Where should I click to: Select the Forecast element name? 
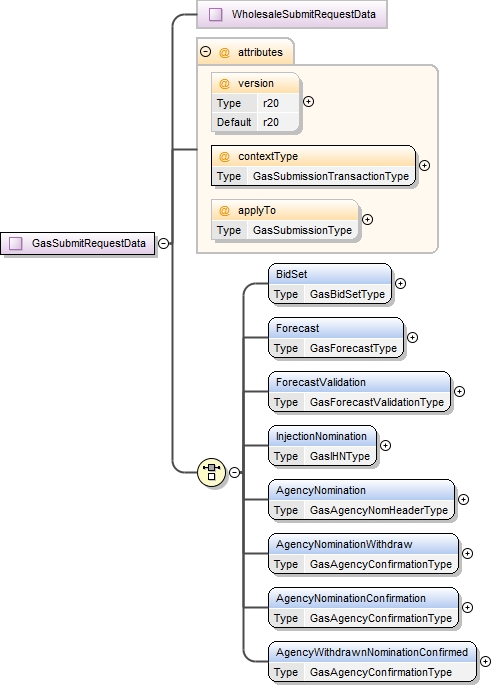[x=298, y=329]
